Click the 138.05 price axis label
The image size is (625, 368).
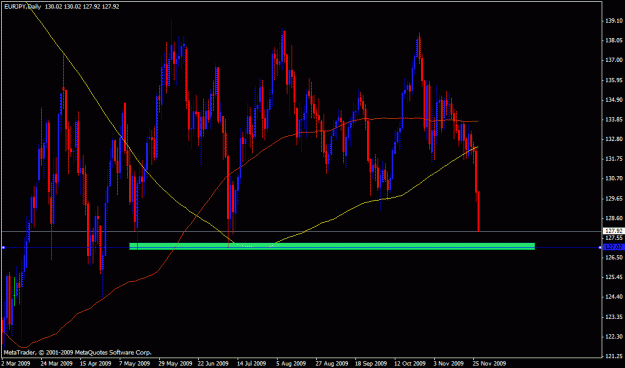tap(614, 40)
